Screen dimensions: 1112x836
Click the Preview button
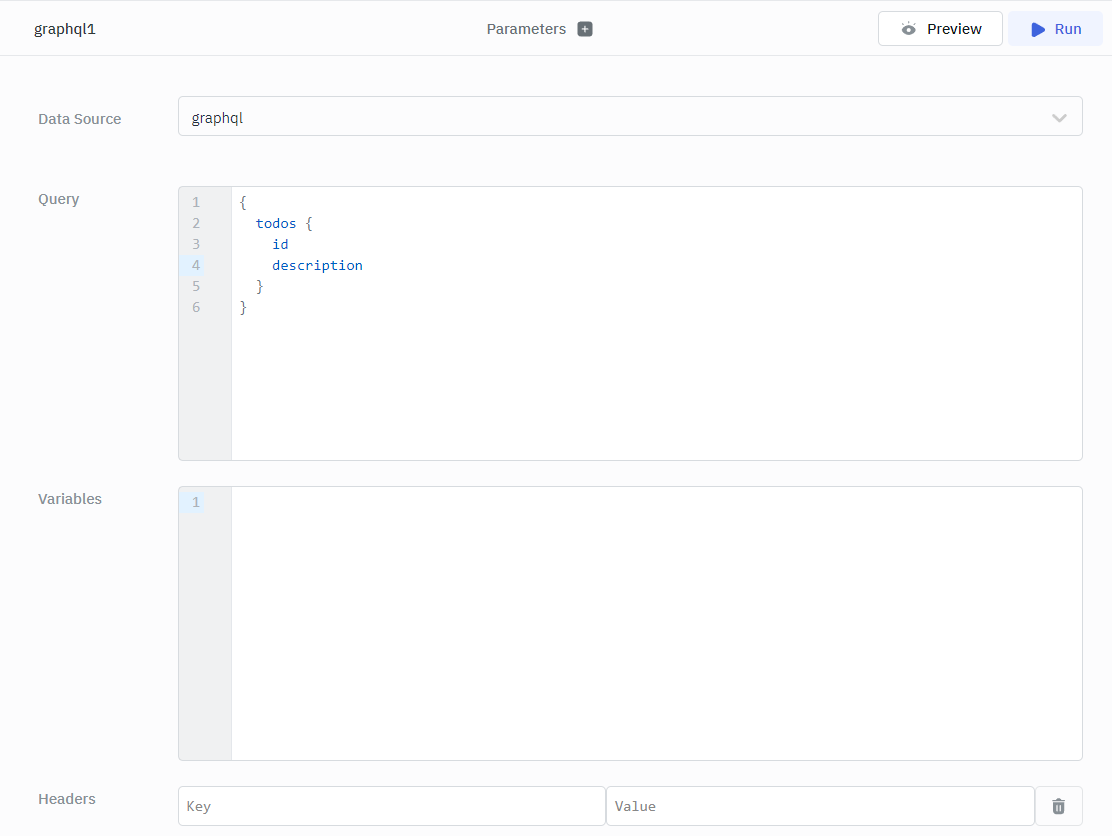pyautogui.click(x=940, y=29)
